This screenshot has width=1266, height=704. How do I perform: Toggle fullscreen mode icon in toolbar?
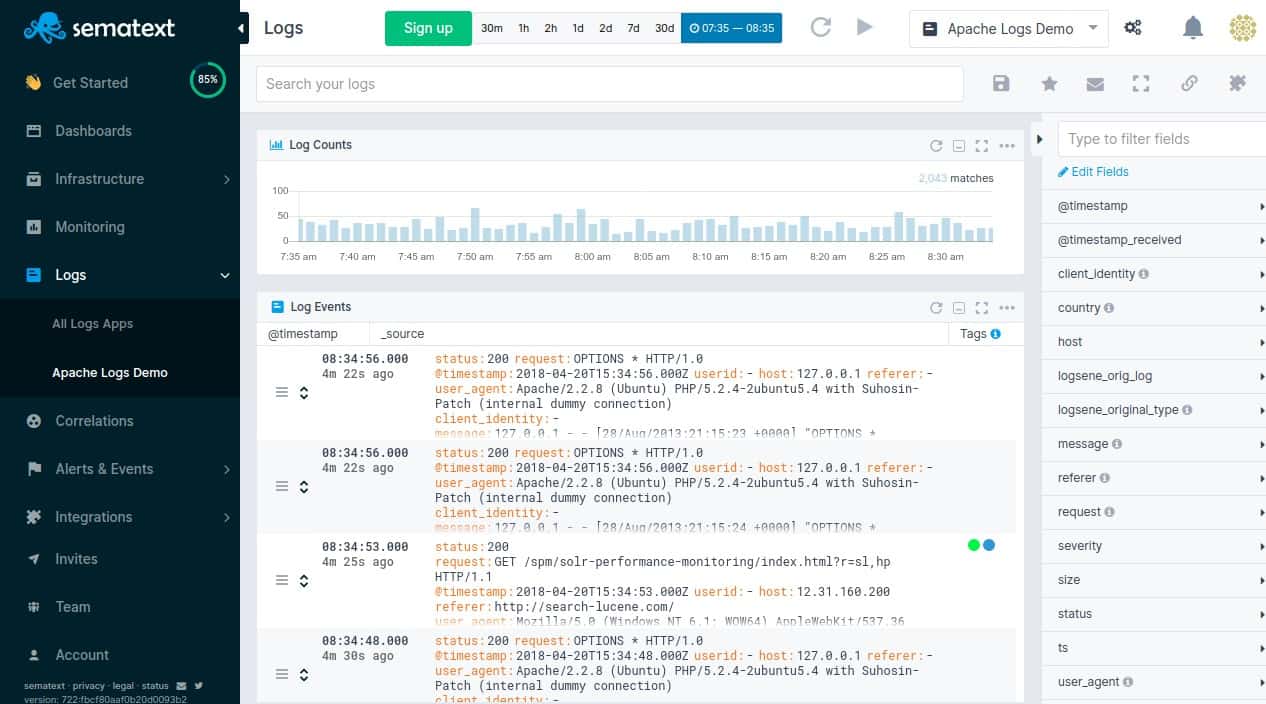1141,84
